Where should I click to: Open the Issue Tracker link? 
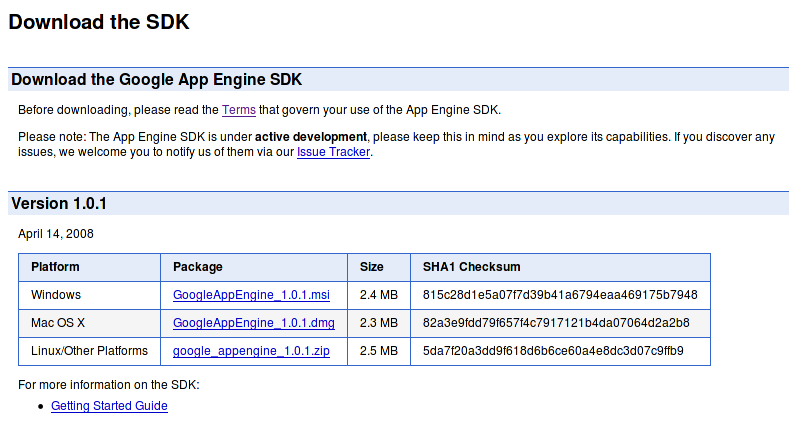point(333,152)
